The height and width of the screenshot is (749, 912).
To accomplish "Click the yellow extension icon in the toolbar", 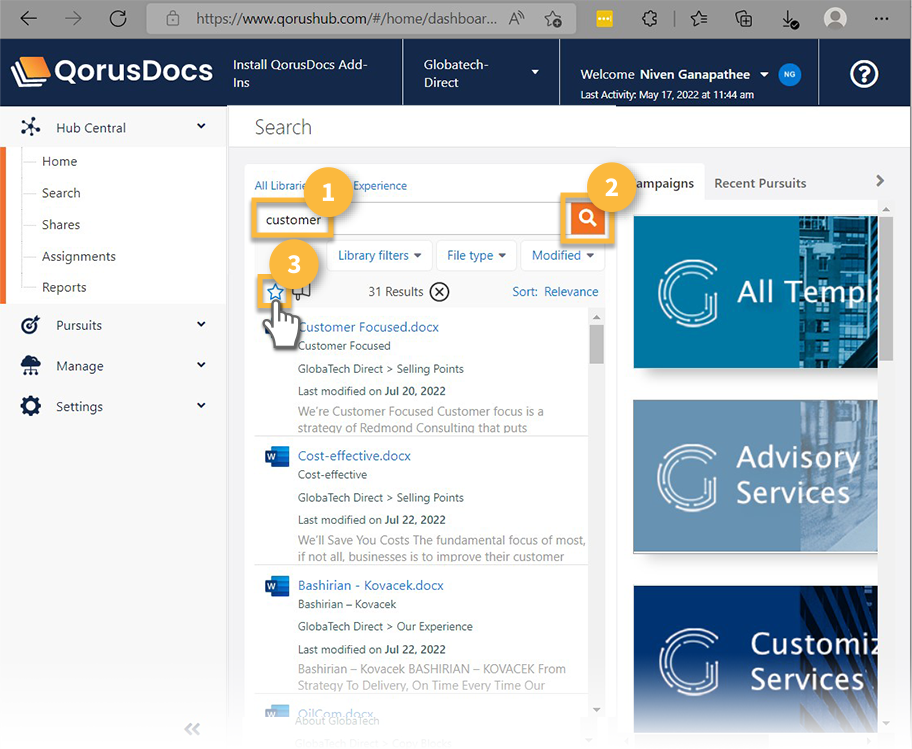I will (x=604, y=19).
